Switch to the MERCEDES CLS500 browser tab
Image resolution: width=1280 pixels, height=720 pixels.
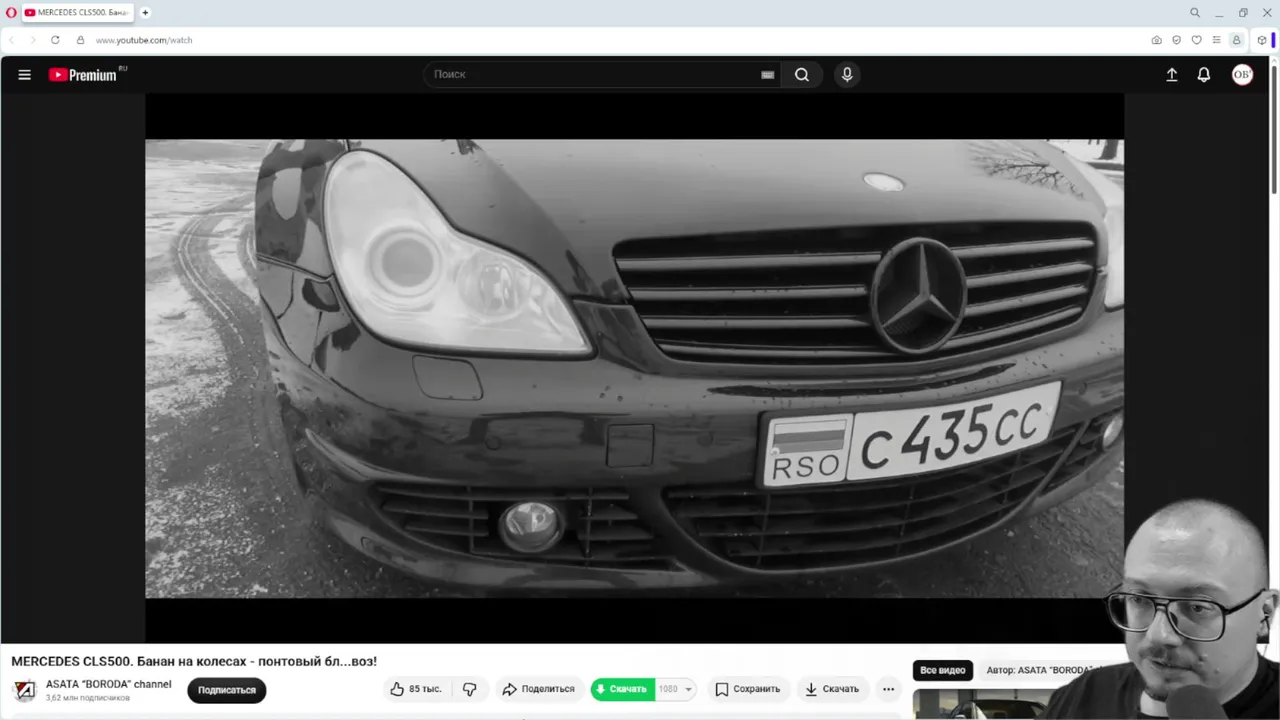click(78, 13)
